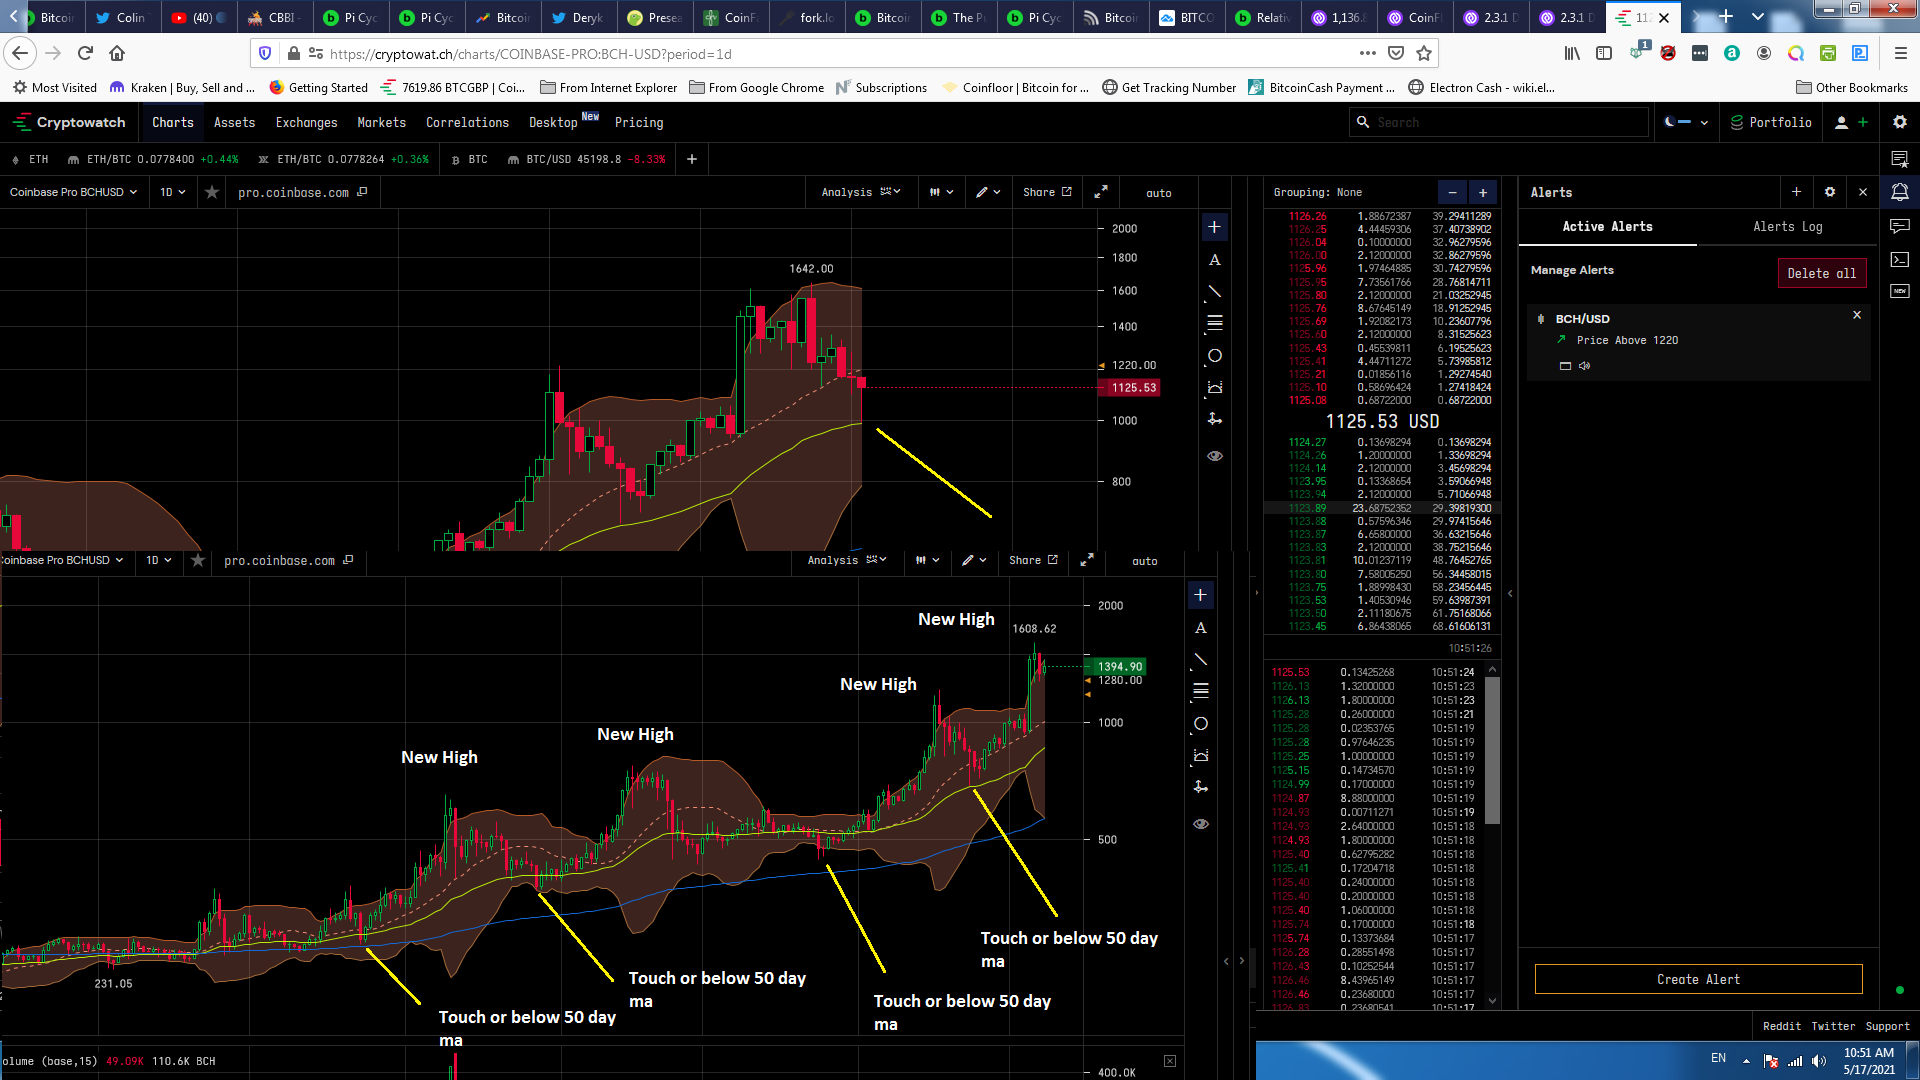
Task: Expand the Analysis dropdown on top chart
Action: click(x=861, y=192)
